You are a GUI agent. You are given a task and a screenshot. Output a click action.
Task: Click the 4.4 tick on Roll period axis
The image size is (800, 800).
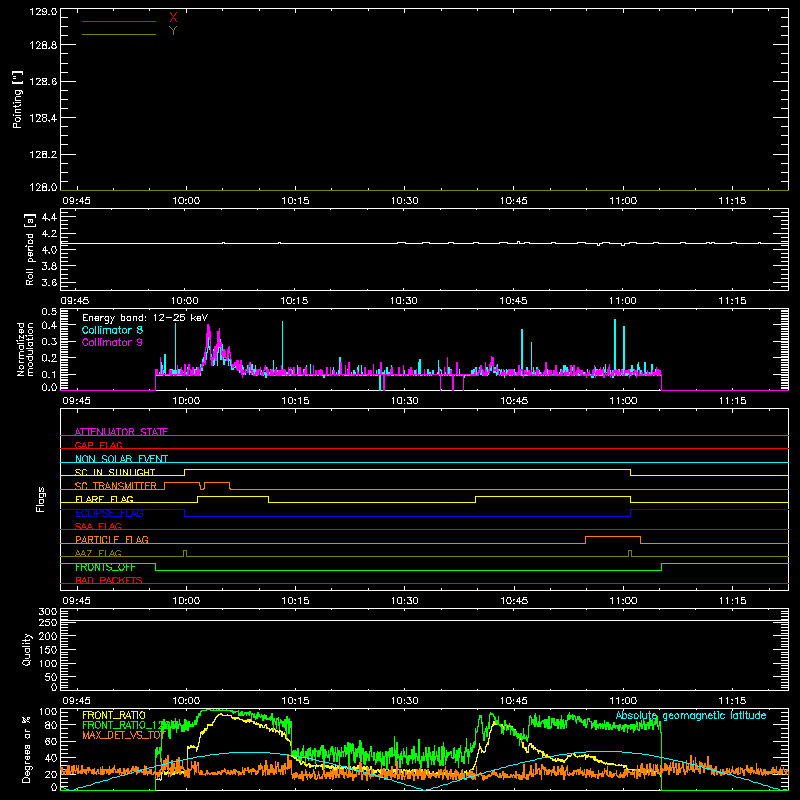click(x=49, y=217)
